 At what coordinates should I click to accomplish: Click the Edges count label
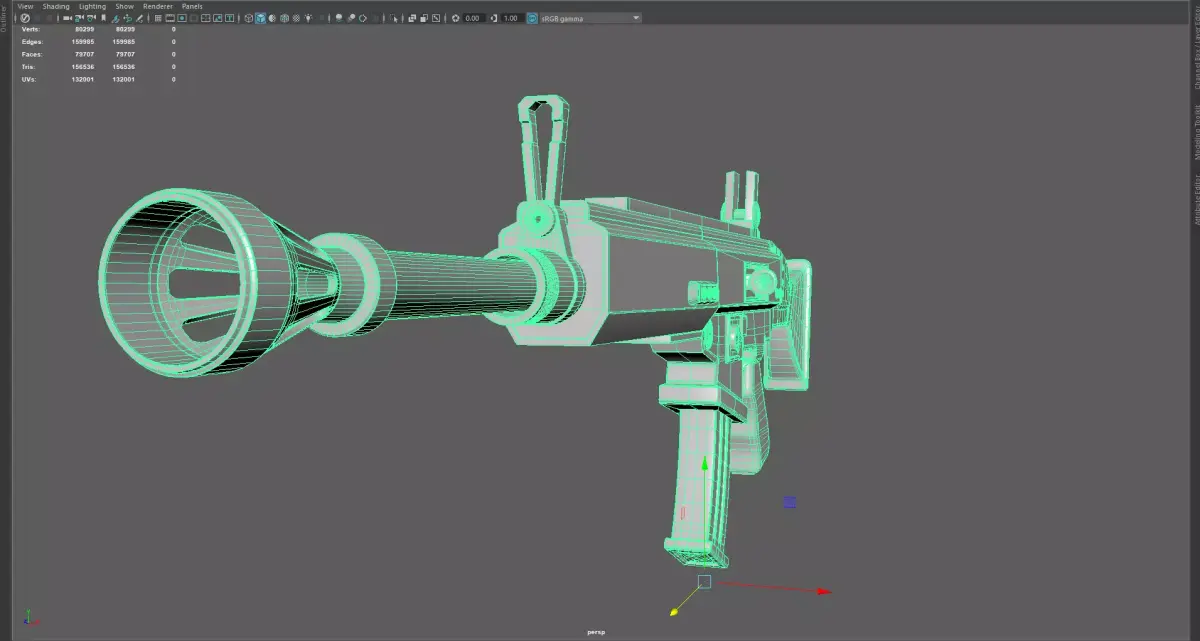coord(31,42)
